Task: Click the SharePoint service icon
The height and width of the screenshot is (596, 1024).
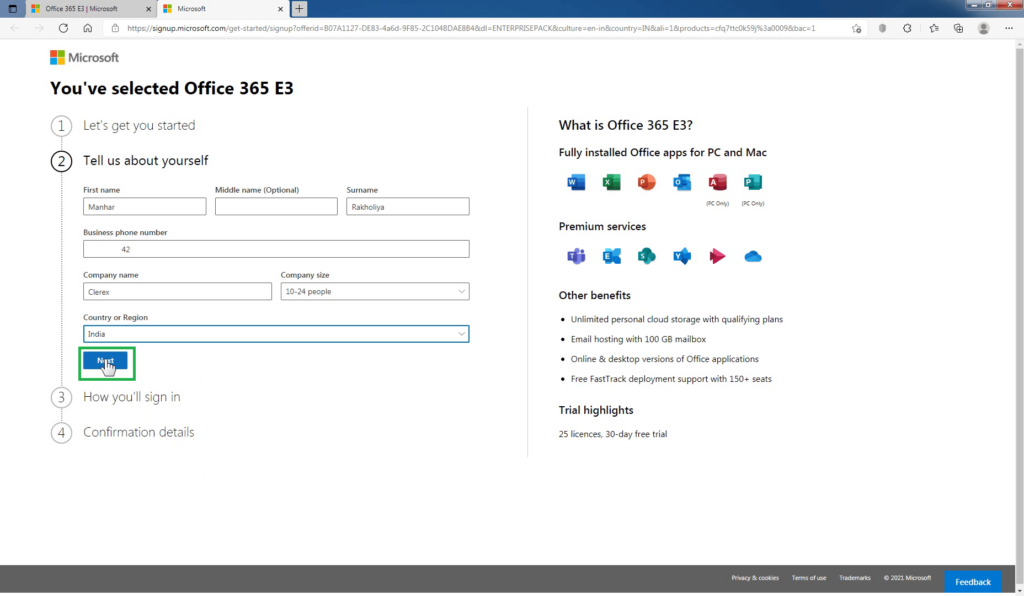Action: click(x=647, y=256)
